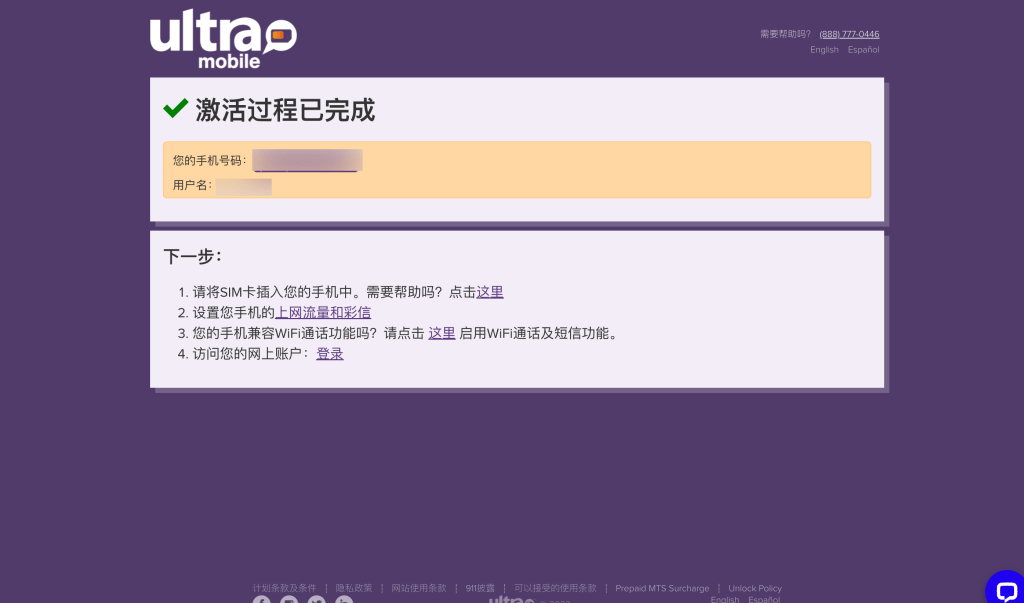Open the 911披露 footer link

click(480, 588)
